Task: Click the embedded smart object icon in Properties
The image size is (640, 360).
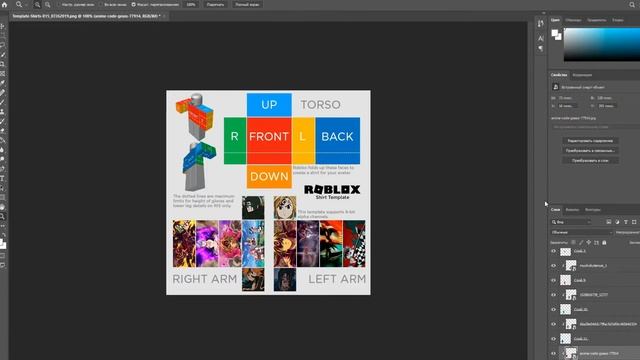Action: click(x=556, y=87)
